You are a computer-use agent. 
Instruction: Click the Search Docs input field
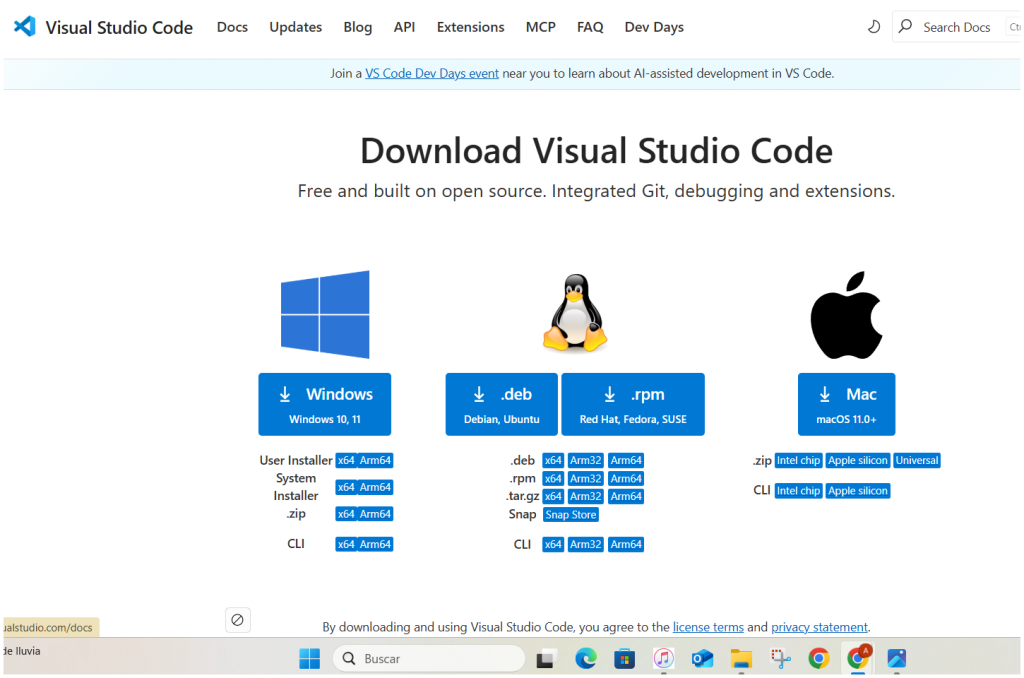point(956,27)
